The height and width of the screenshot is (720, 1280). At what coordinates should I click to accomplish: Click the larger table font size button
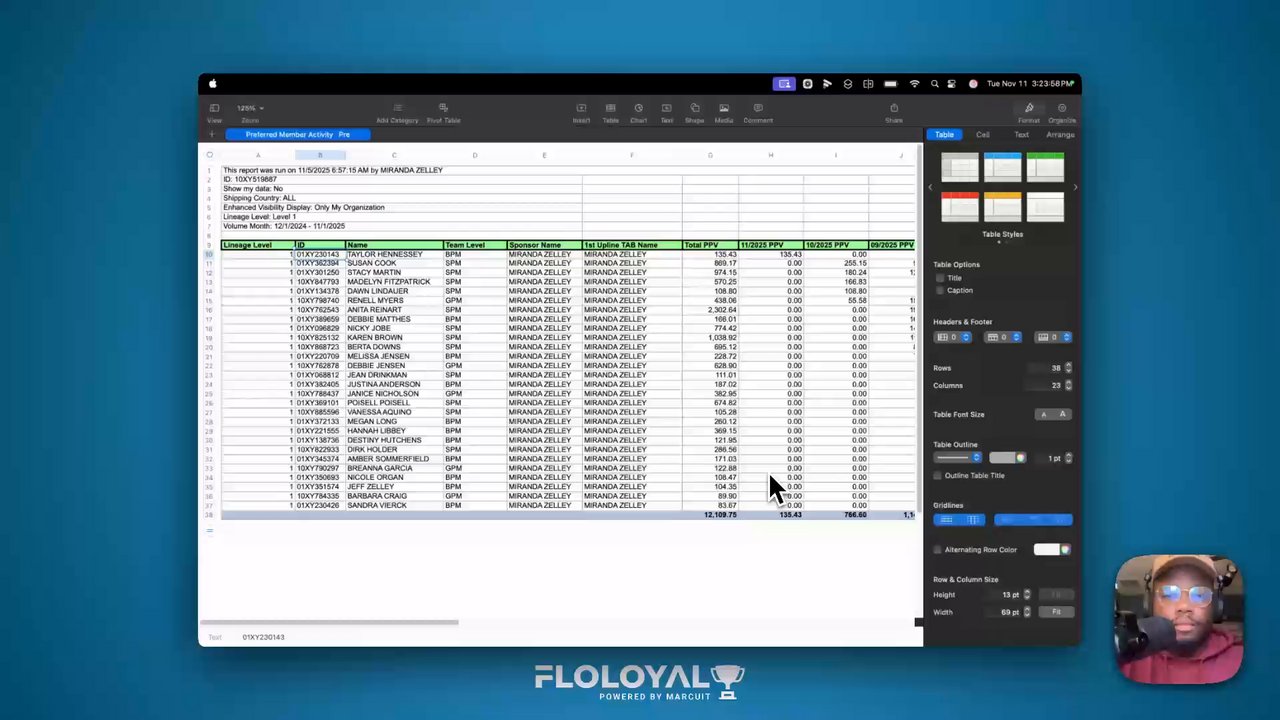coord(1063,414)
